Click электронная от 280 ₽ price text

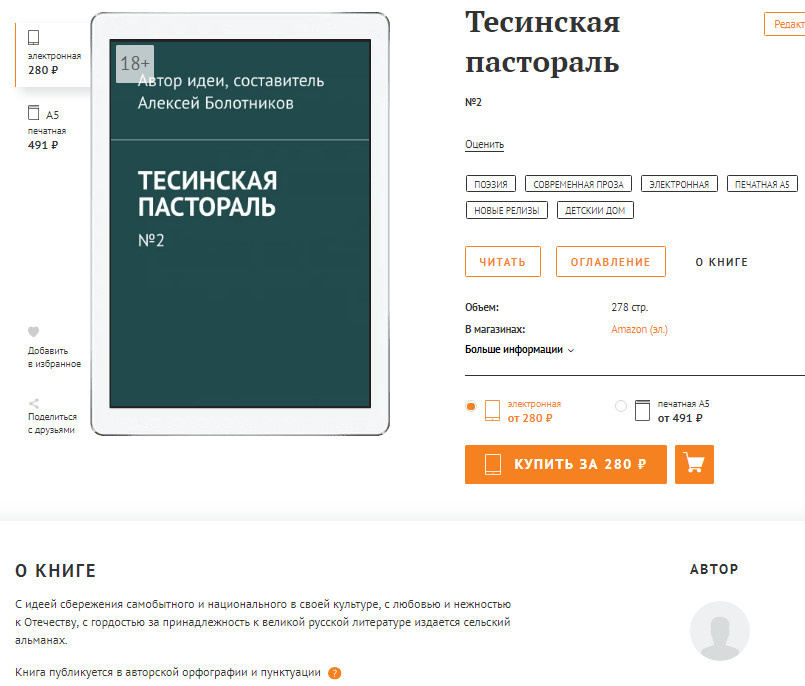click(534, 411)
